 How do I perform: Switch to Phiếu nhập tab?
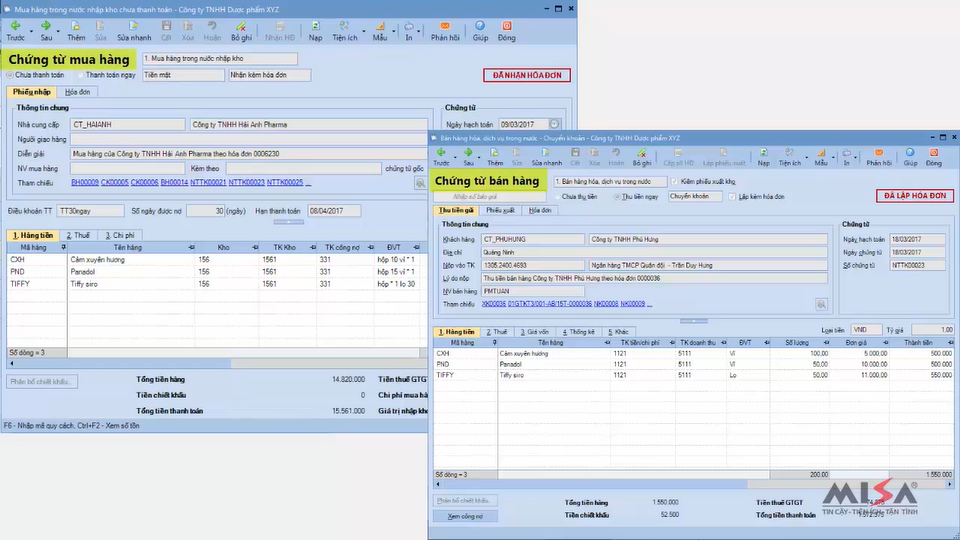[32, 92]
